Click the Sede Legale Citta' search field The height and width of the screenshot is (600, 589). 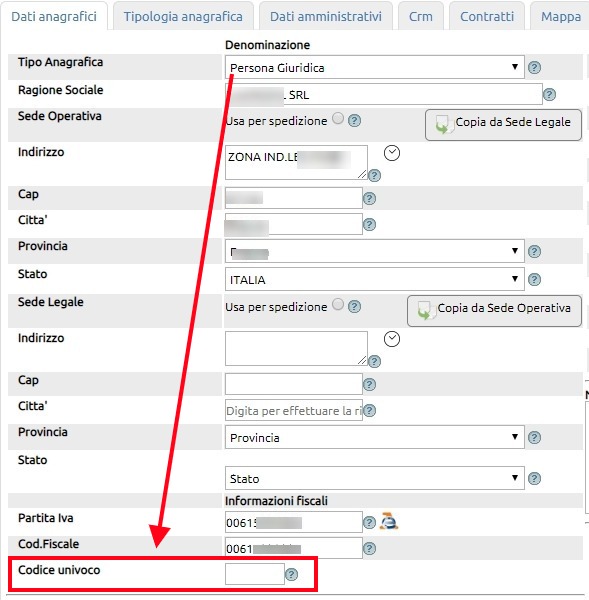point(294,411)
